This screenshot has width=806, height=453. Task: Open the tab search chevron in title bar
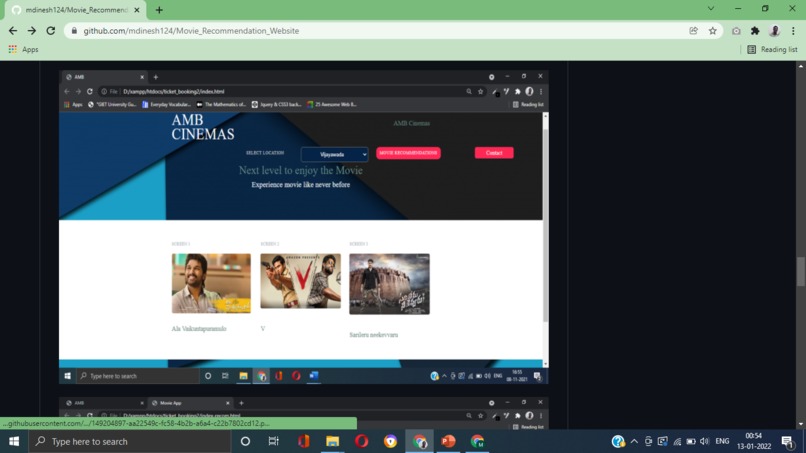(711, 9)
